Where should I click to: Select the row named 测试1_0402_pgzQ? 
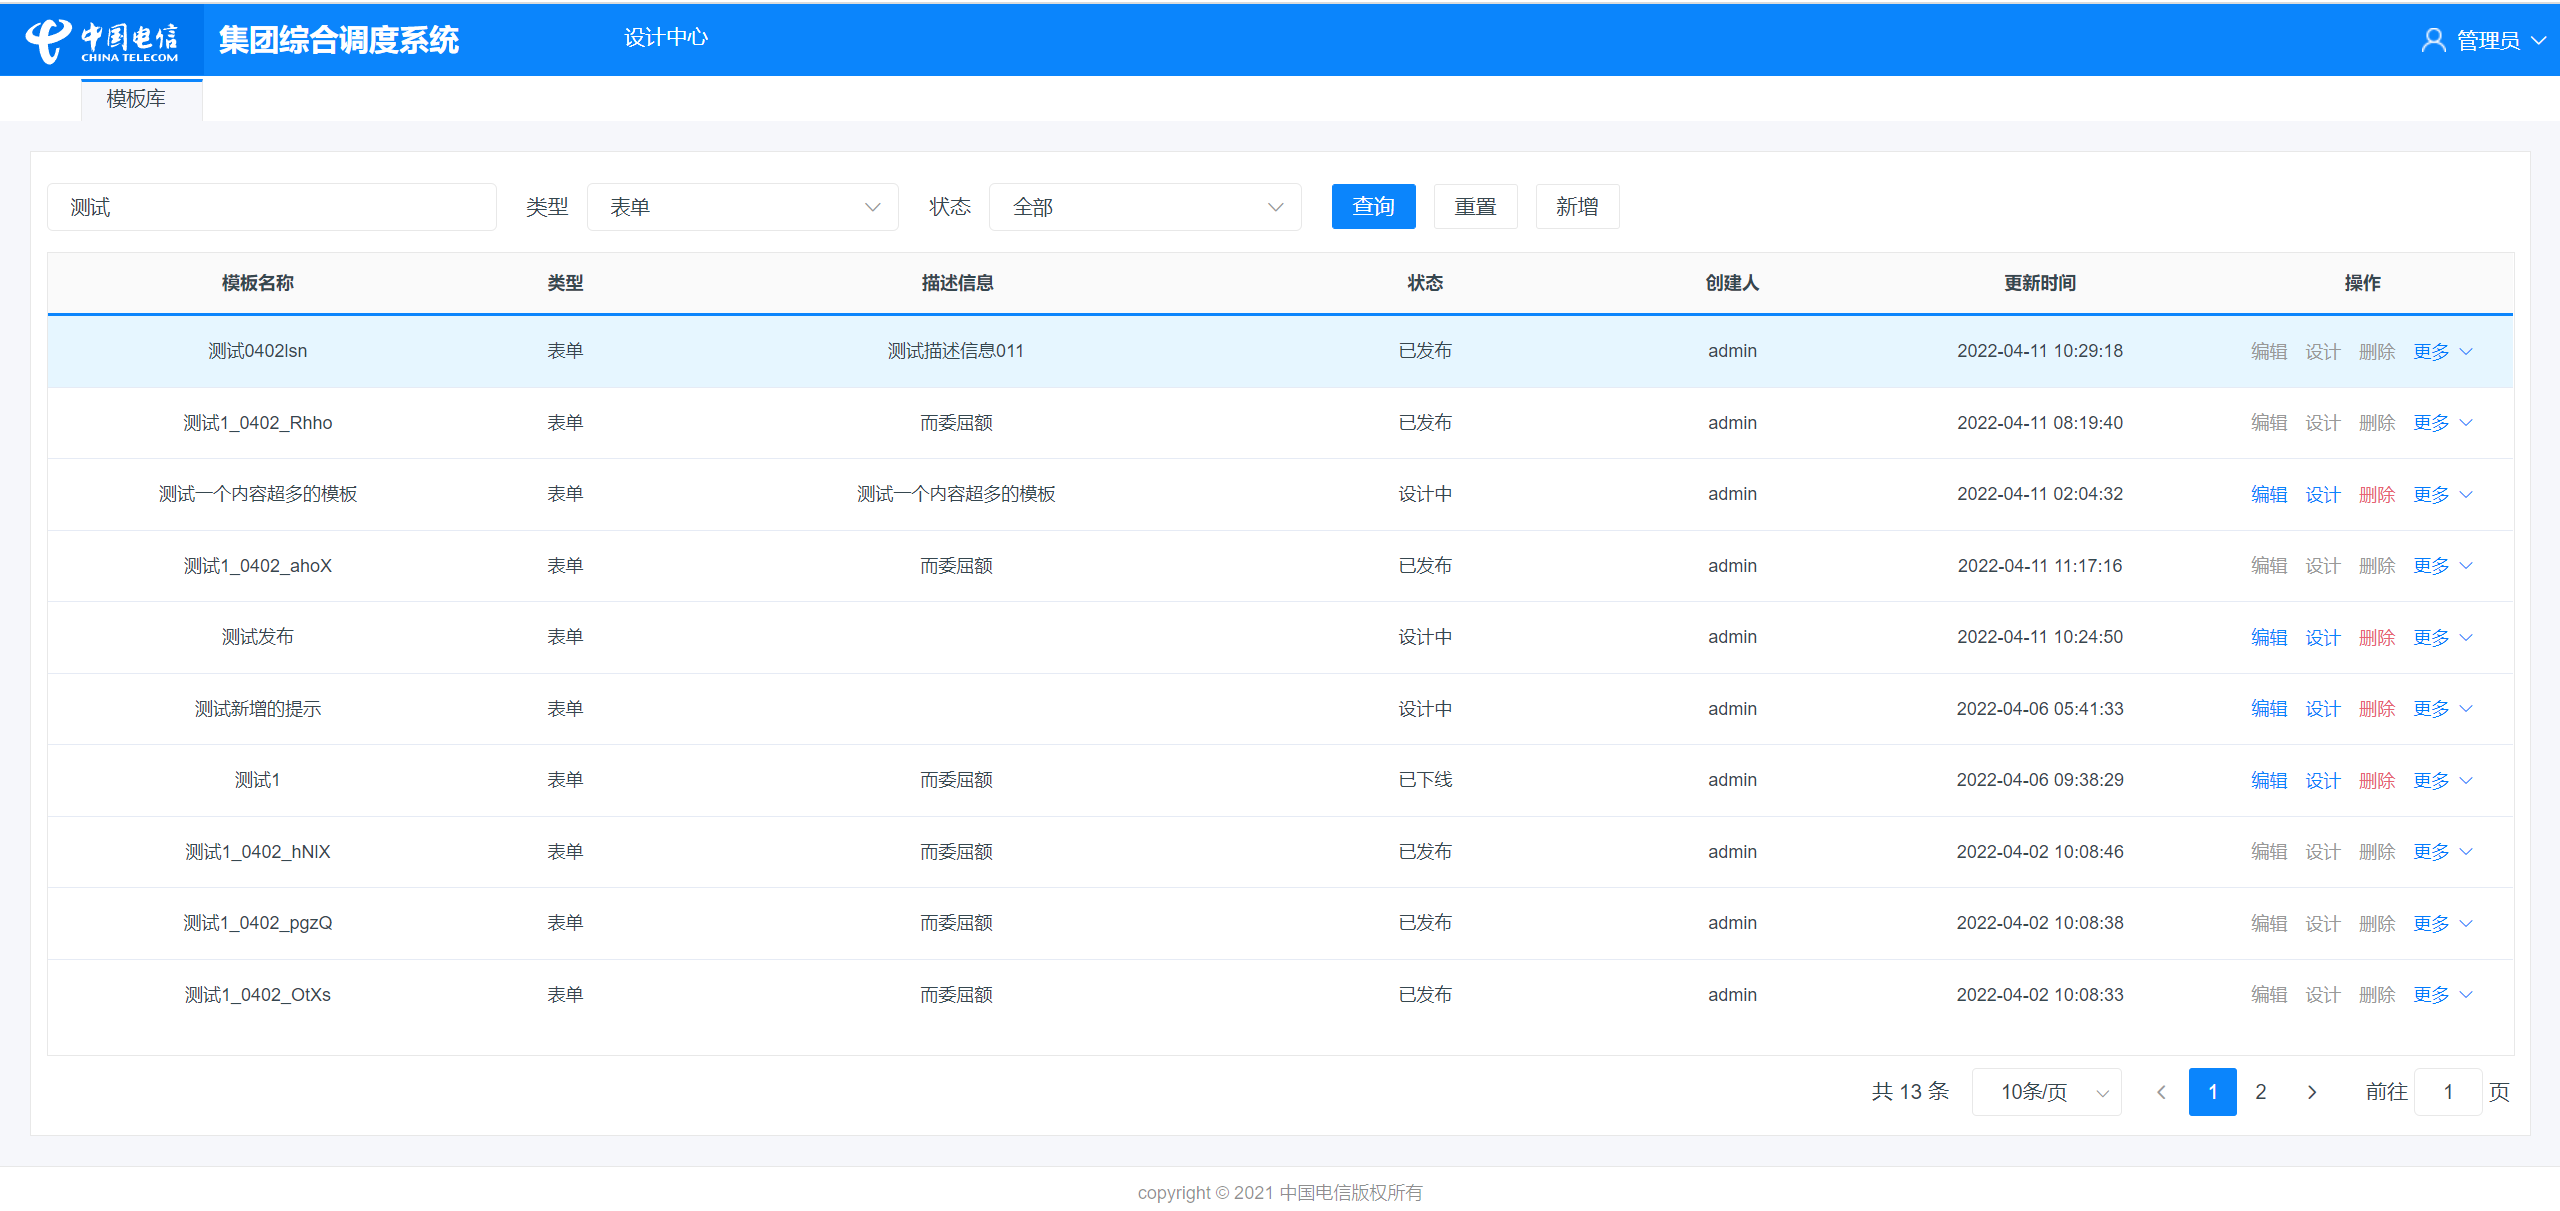click(x=1280, y=923)
